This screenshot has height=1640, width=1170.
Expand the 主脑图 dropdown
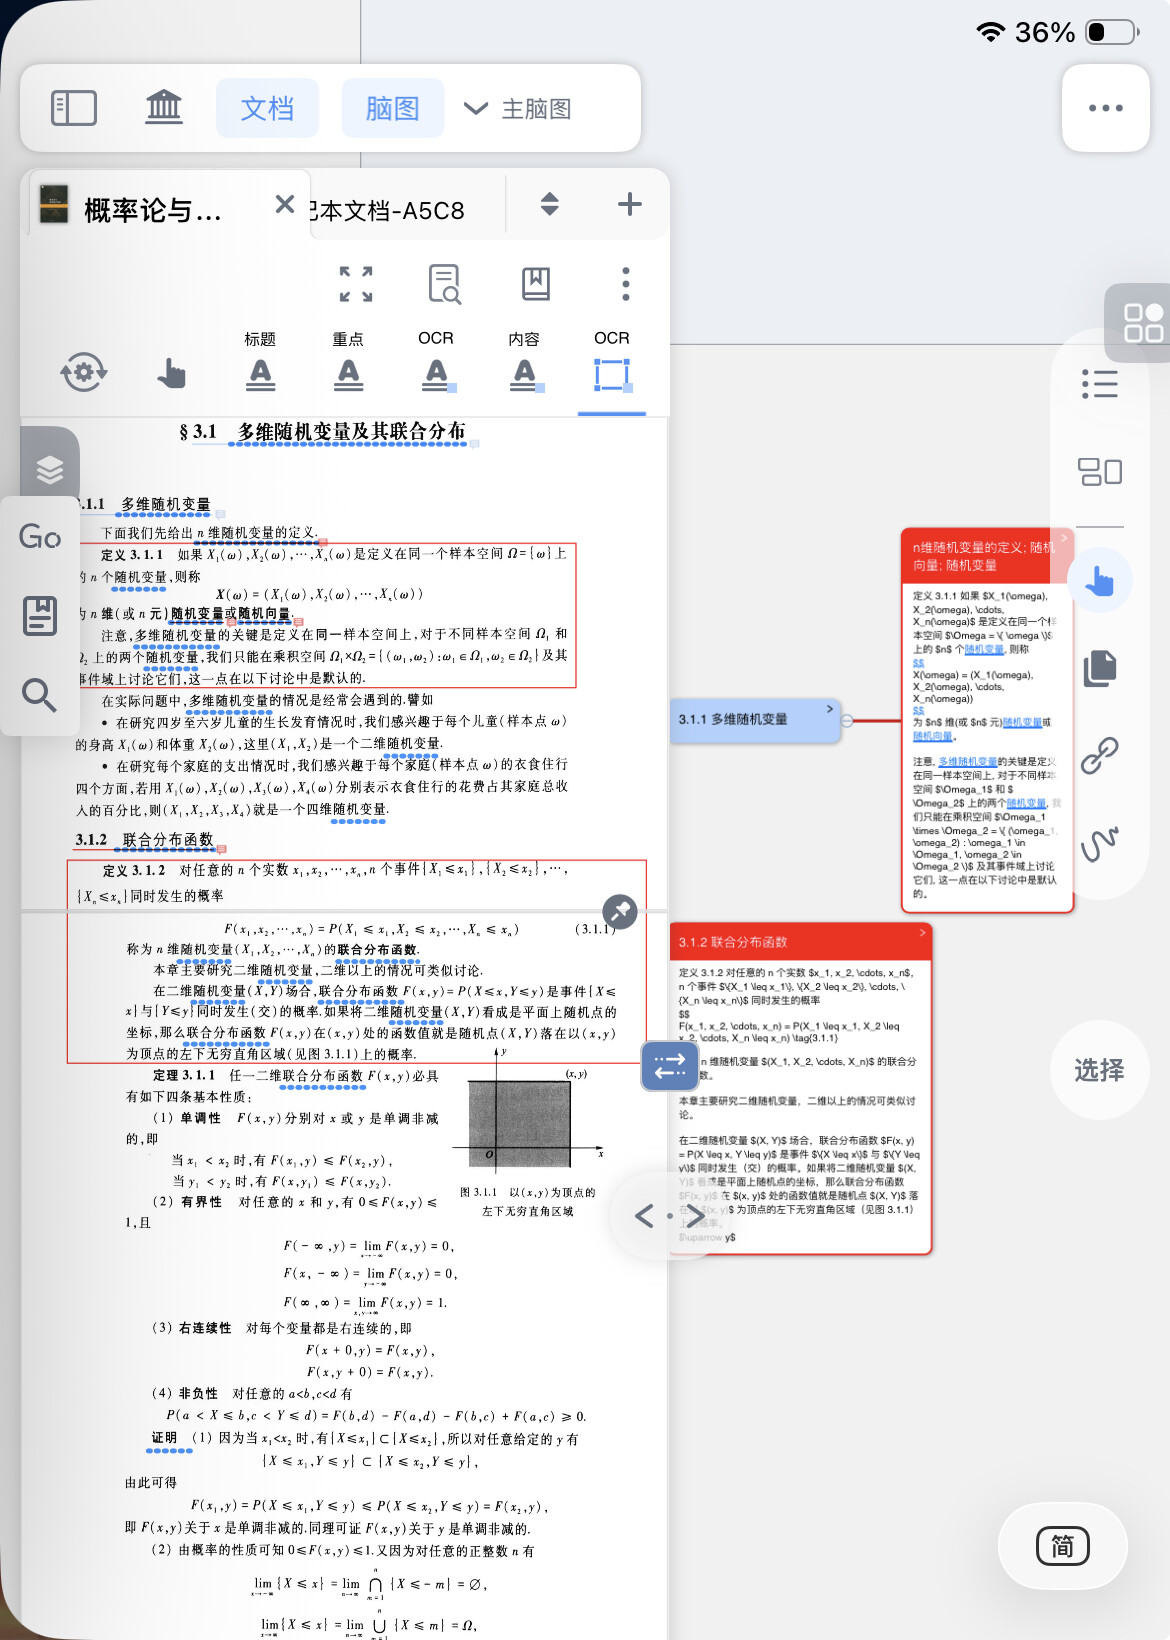pyautogui.click(x=518, y=108)
